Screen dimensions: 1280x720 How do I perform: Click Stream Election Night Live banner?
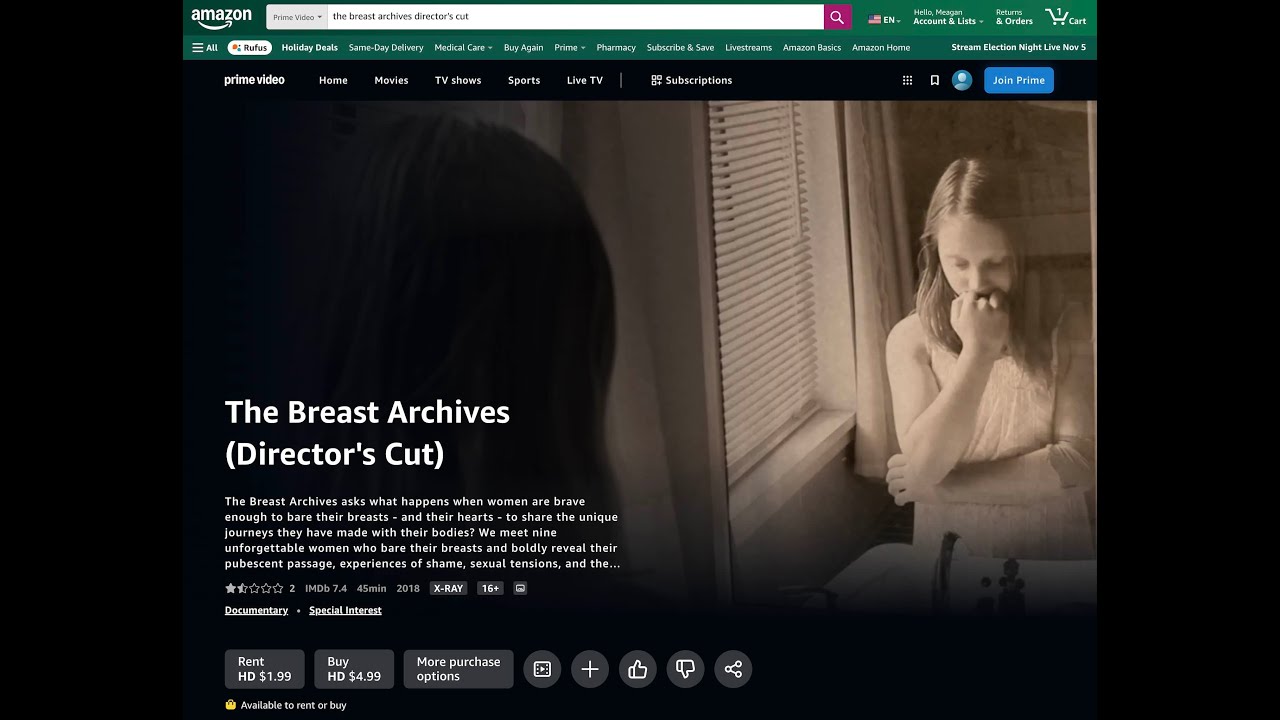(1018, 47)
